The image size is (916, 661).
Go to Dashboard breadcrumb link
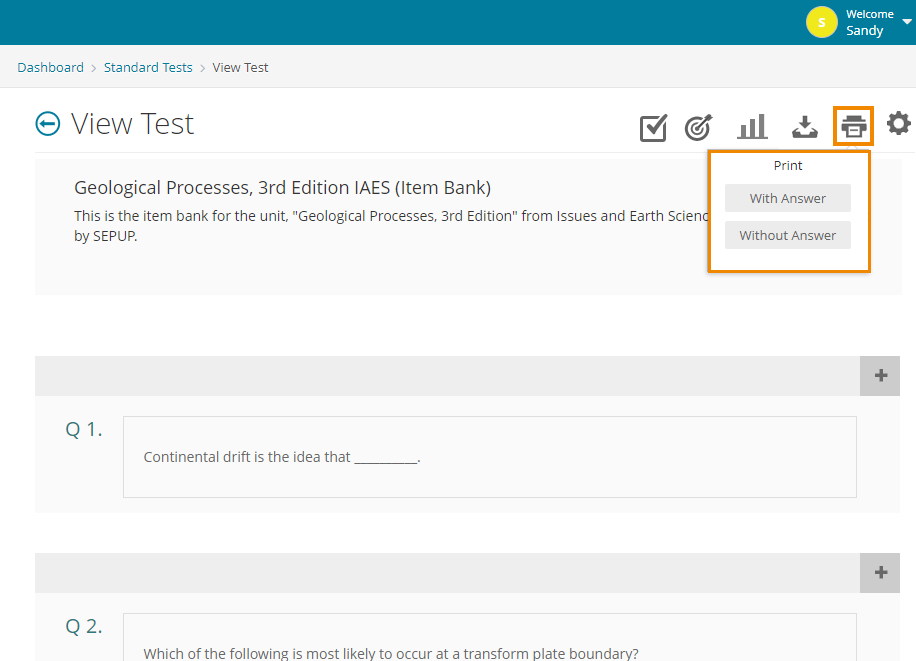pyautogui.click(x=50, y=68)
